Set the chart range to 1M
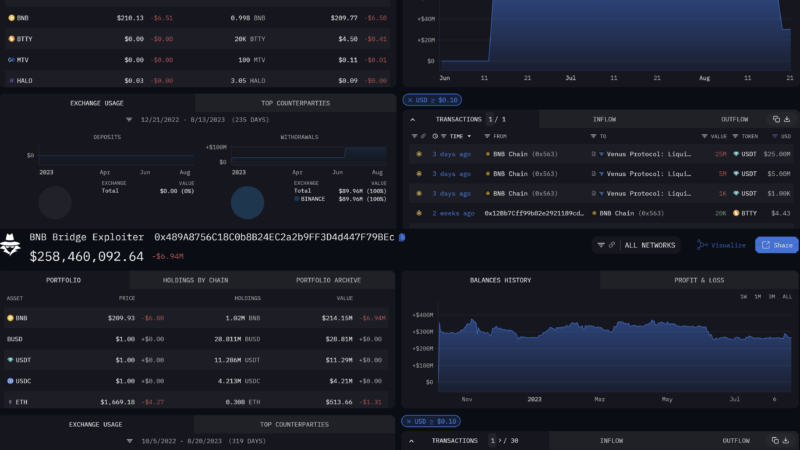The height and width of the screenshot is (450, 800). tap(758, 297)
